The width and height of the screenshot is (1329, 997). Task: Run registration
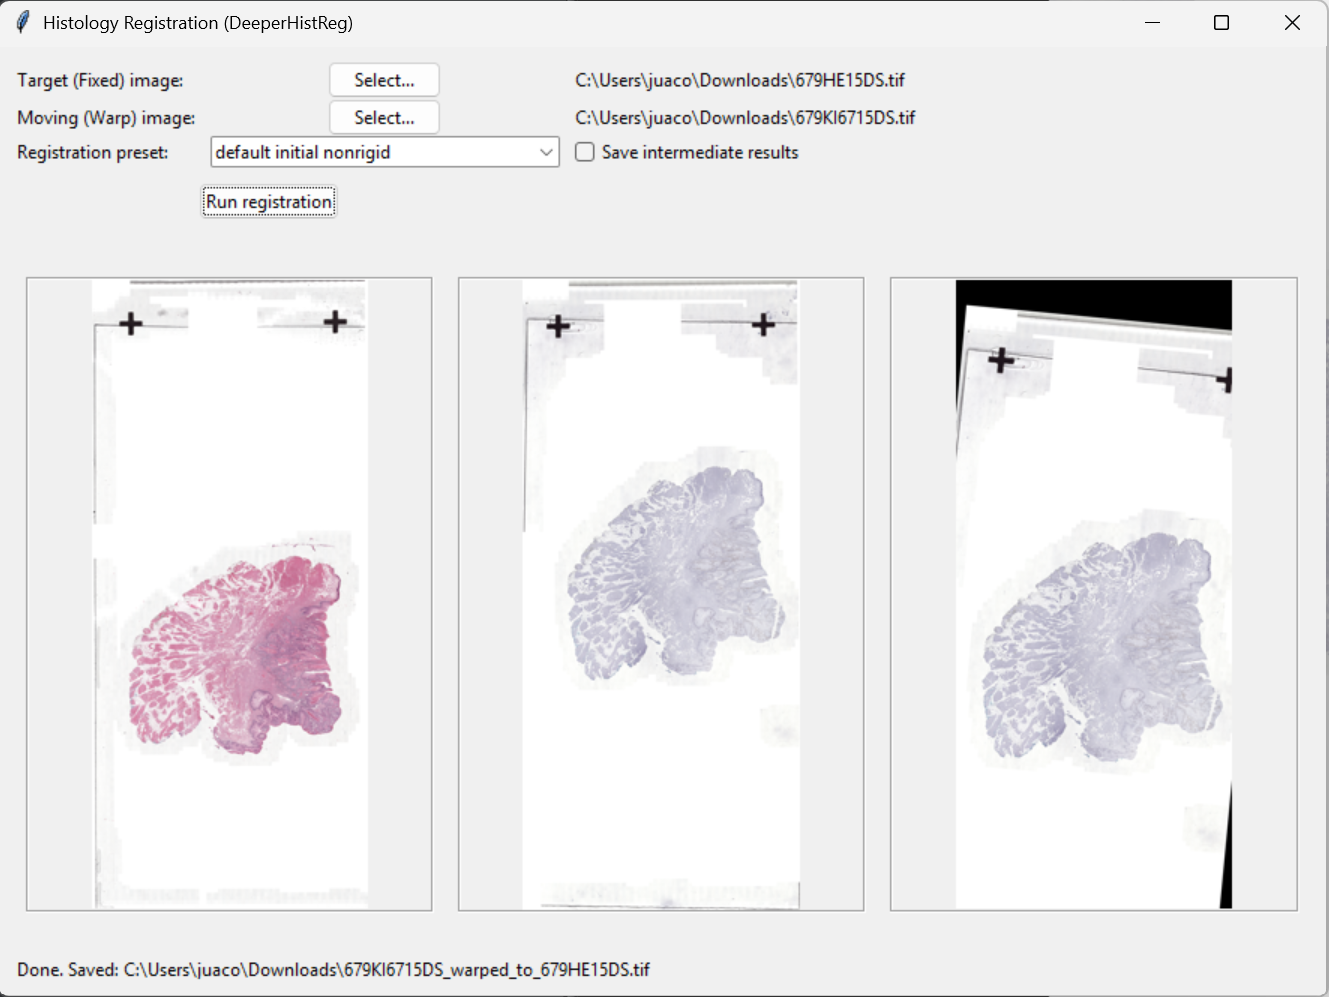[268, 202]
